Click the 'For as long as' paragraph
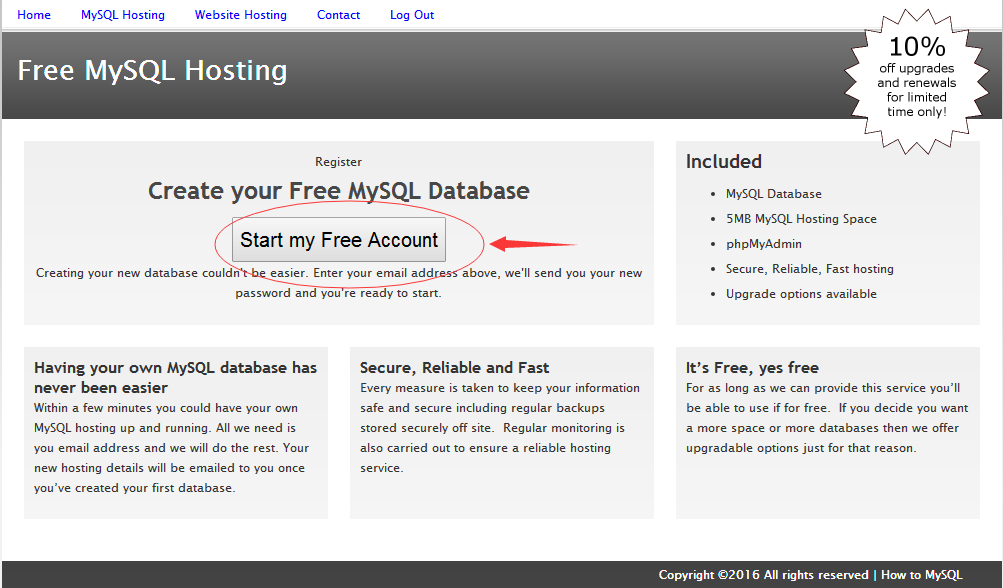The height and width of the screenshot is (588, 1003). coord(827,418)
